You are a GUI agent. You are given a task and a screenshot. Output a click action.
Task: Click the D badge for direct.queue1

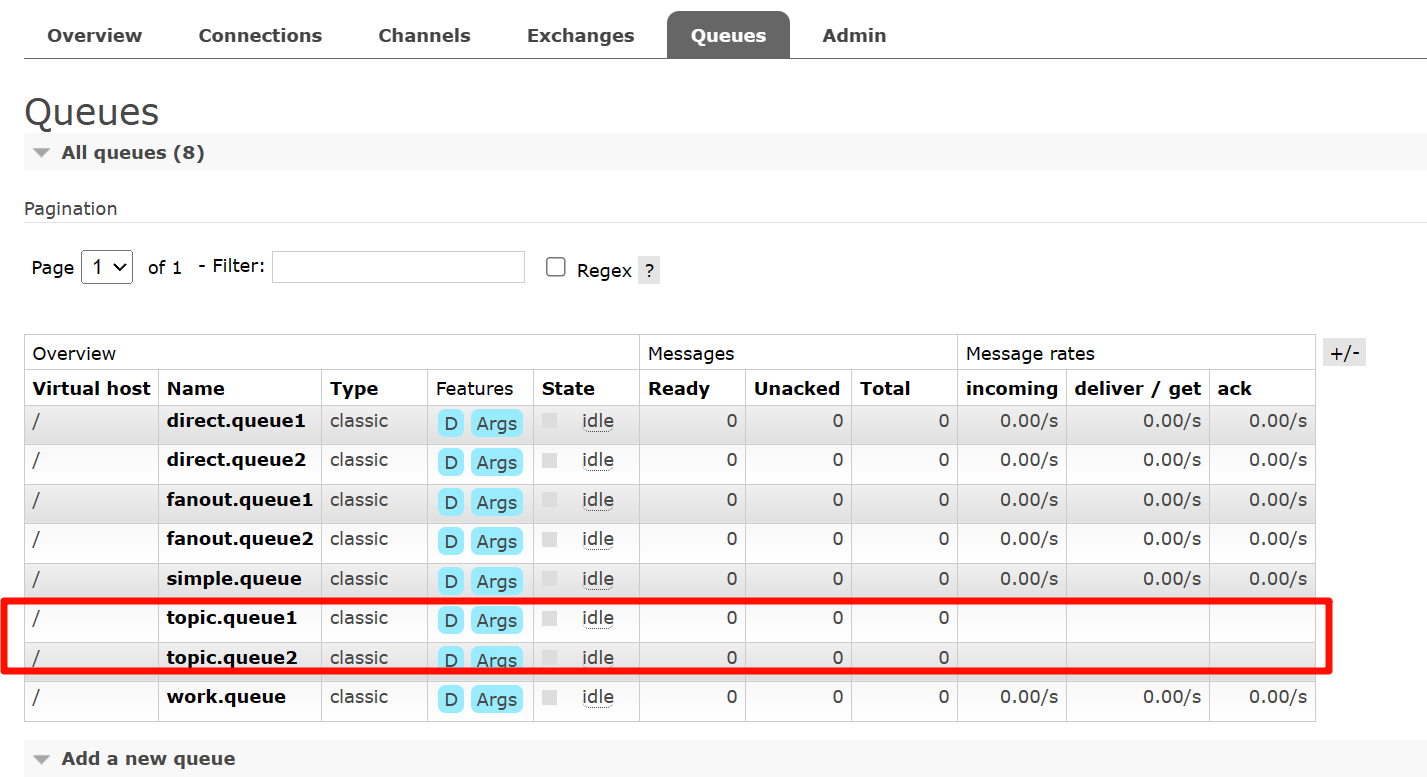[450, 423]
